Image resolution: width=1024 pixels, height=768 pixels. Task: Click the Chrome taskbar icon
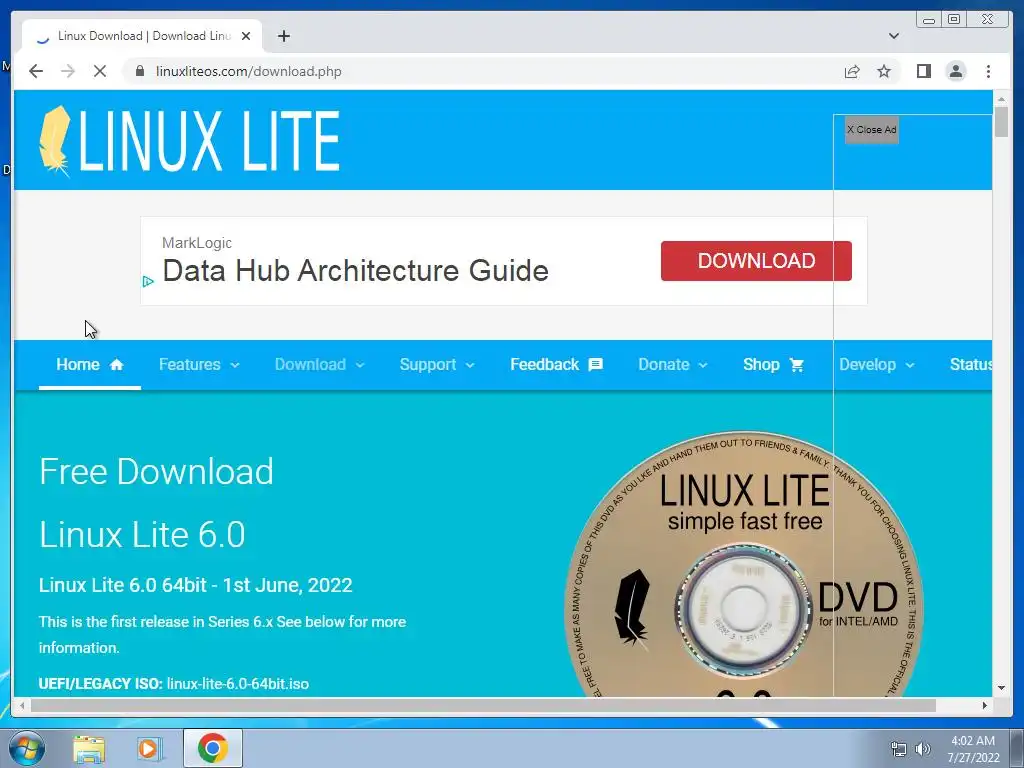212,748
